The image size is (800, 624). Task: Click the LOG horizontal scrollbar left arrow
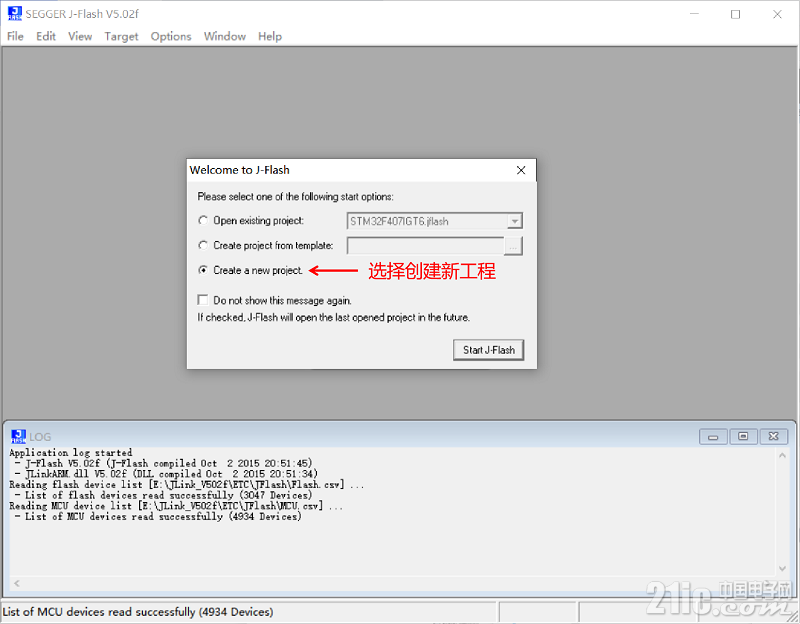point(16,583)
